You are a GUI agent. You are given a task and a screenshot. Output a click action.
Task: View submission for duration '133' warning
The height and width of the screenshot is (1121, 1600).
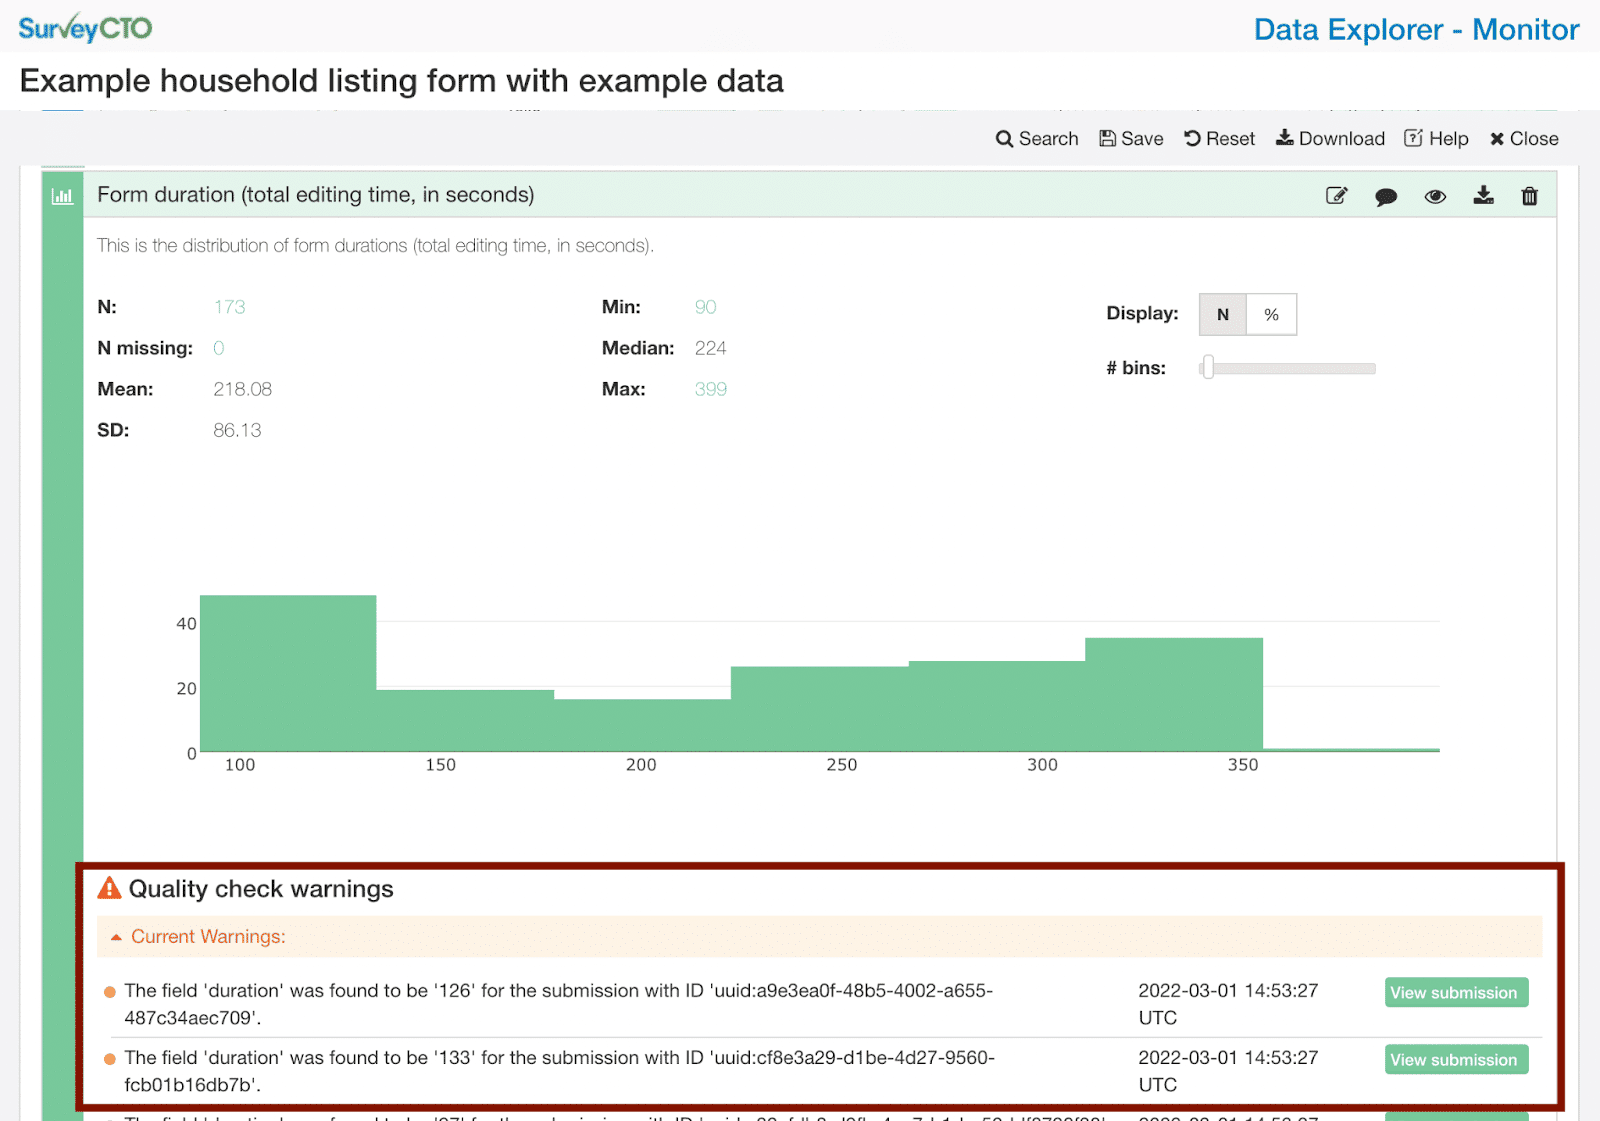(1456, 1059)
